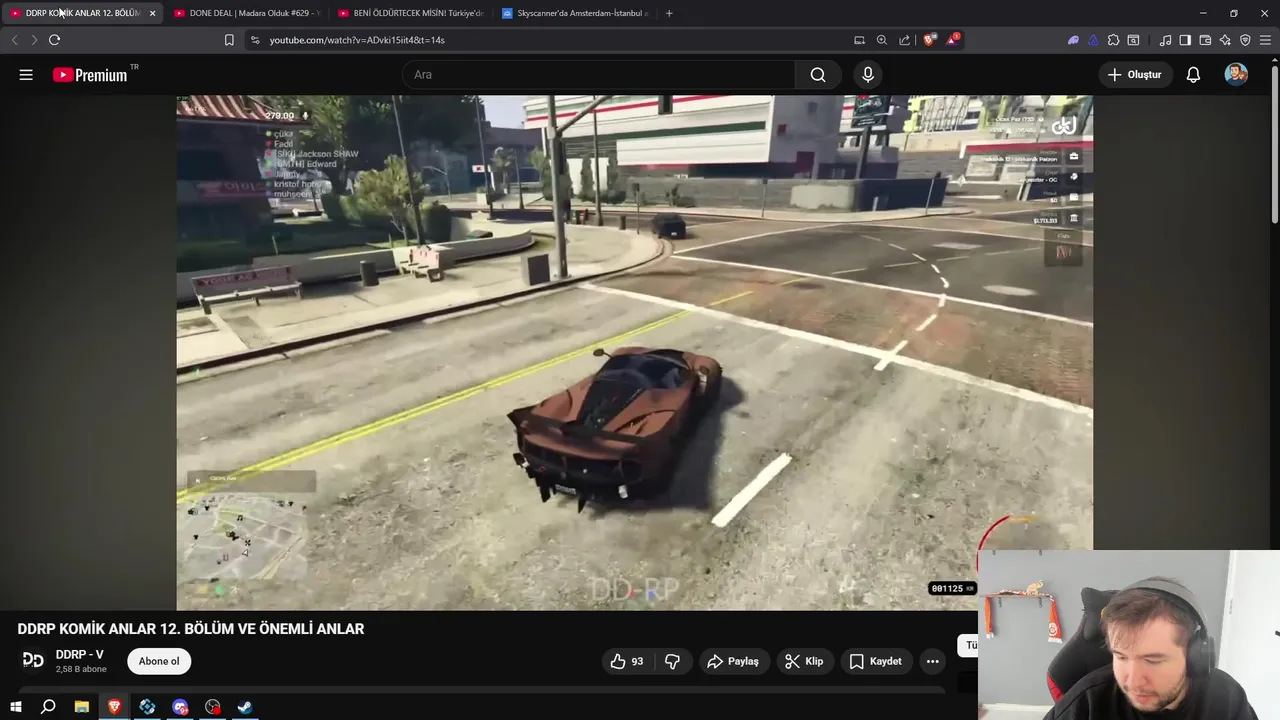Open the Windows Start menu
Screen dimensions: 1280x720
pyautogui.click(x=15, y=707)
